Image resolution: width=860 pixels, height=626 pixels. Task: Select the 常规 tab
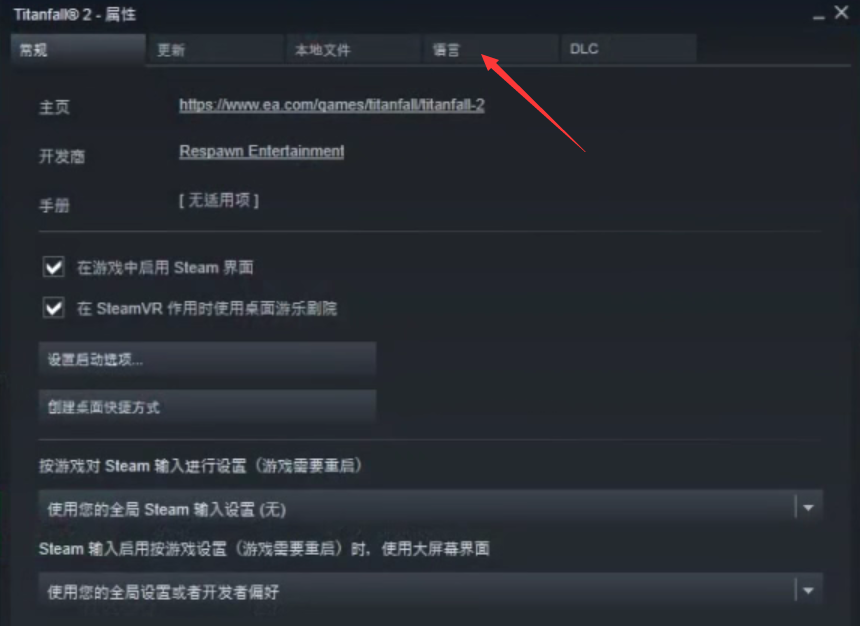coord(78,50)
